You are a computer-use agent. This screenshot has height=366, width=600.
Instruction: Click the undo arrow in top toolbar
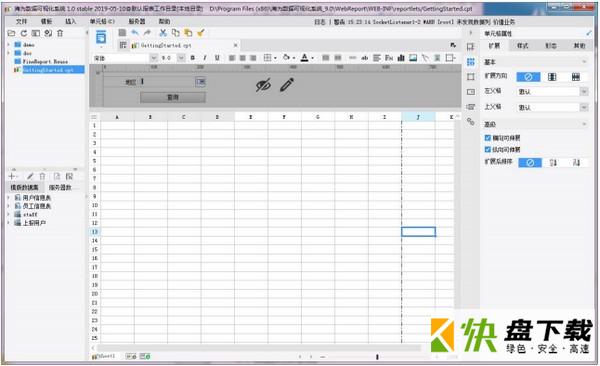coord(135,33)
